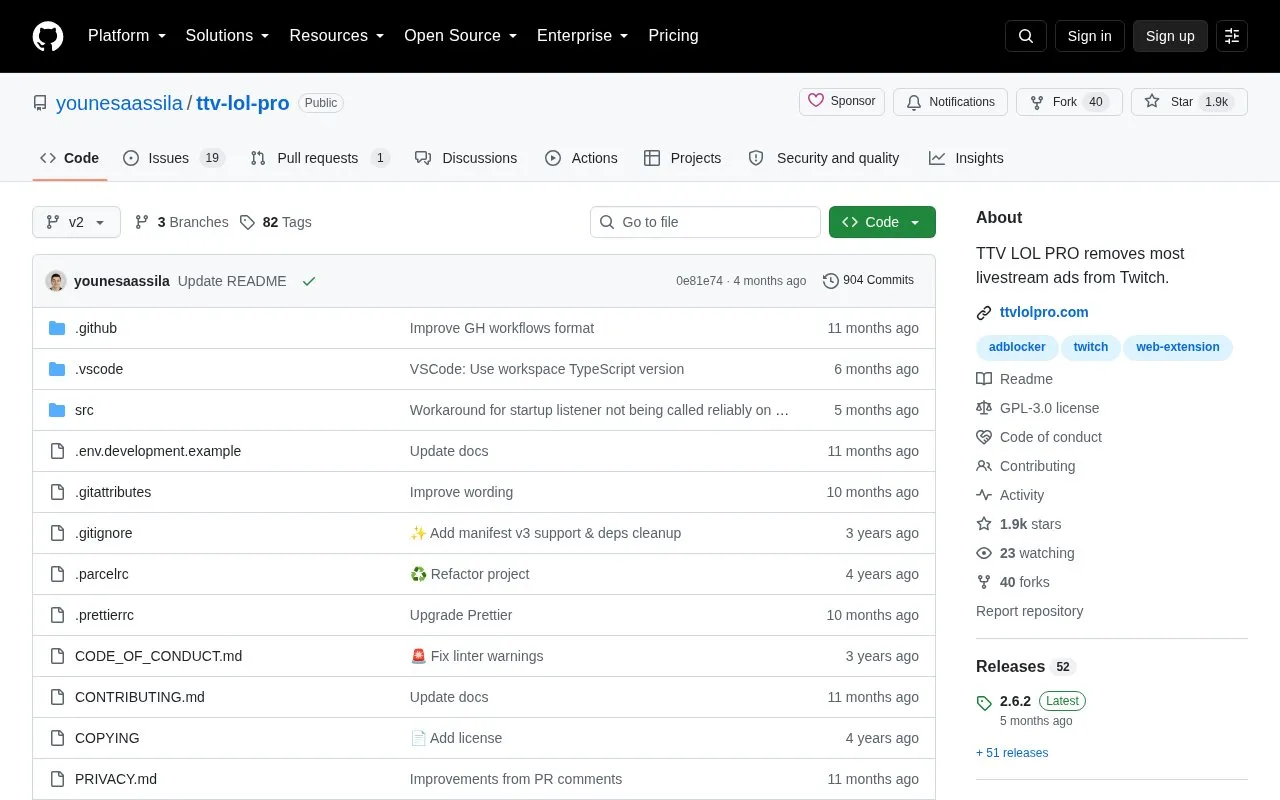Focus the Go to file search field
The height and width of the screenshot is (800, 1280).
[x=705, y=222]
